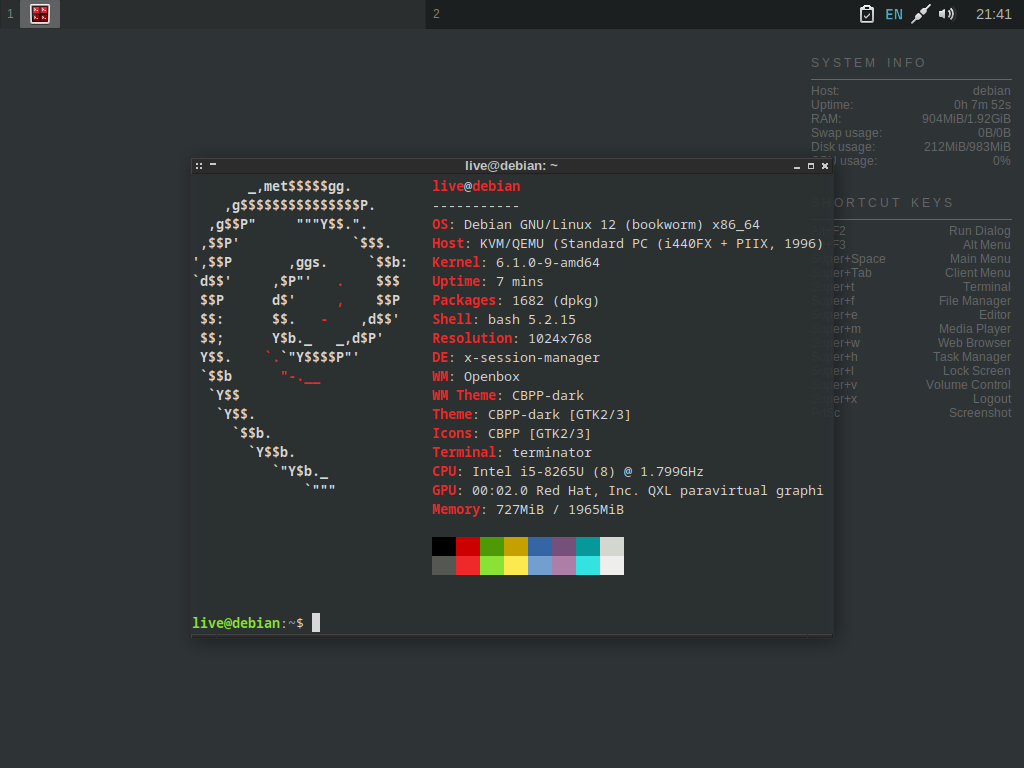This screenshot has height=768, width=1024.
Task: Click the volume speaker tray icon
Action: [947, 14]
